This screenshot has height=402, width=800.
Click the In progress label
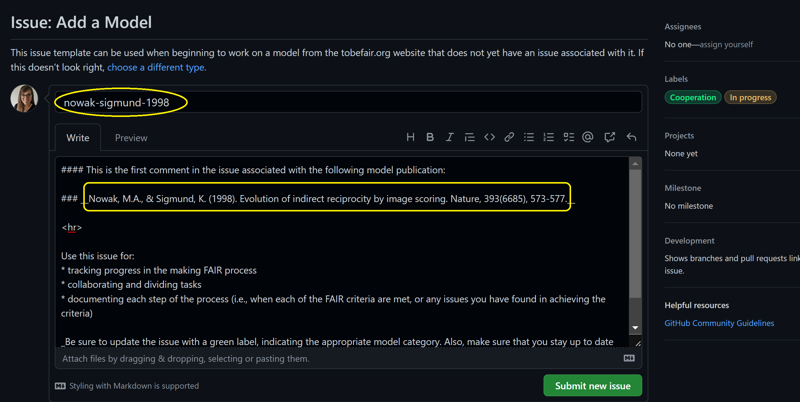[750, 97]
